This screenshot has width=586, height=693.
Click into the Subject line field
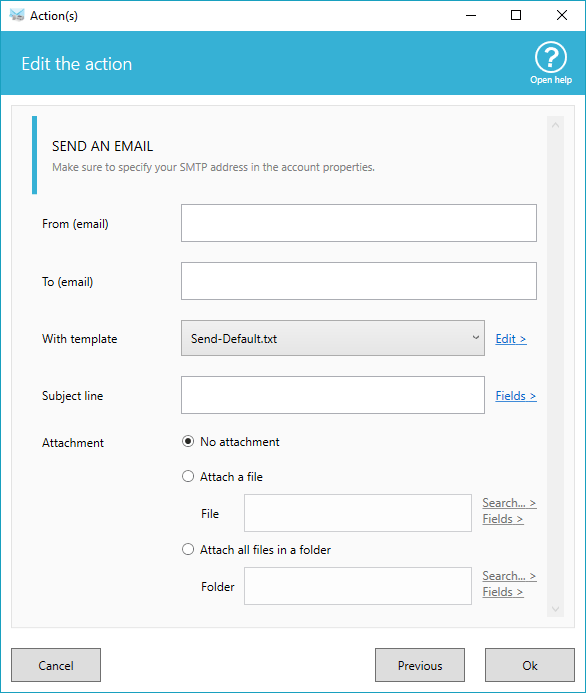pos(333,395)
